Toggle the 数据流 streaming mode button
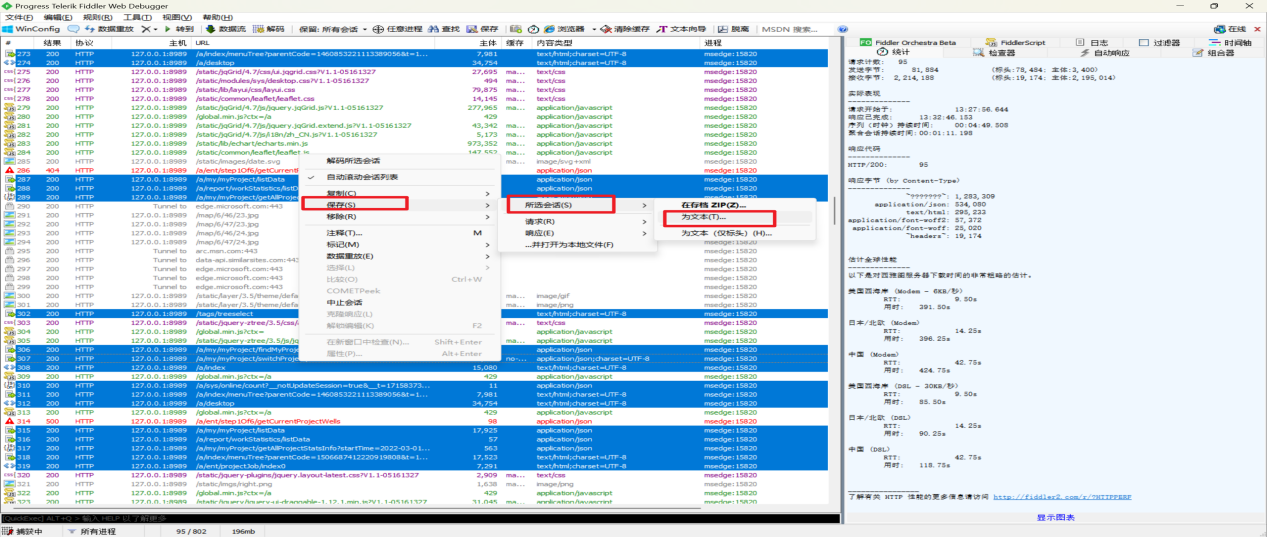The height and width of the screenshot is (537, 1267). [x=226, y=29]
